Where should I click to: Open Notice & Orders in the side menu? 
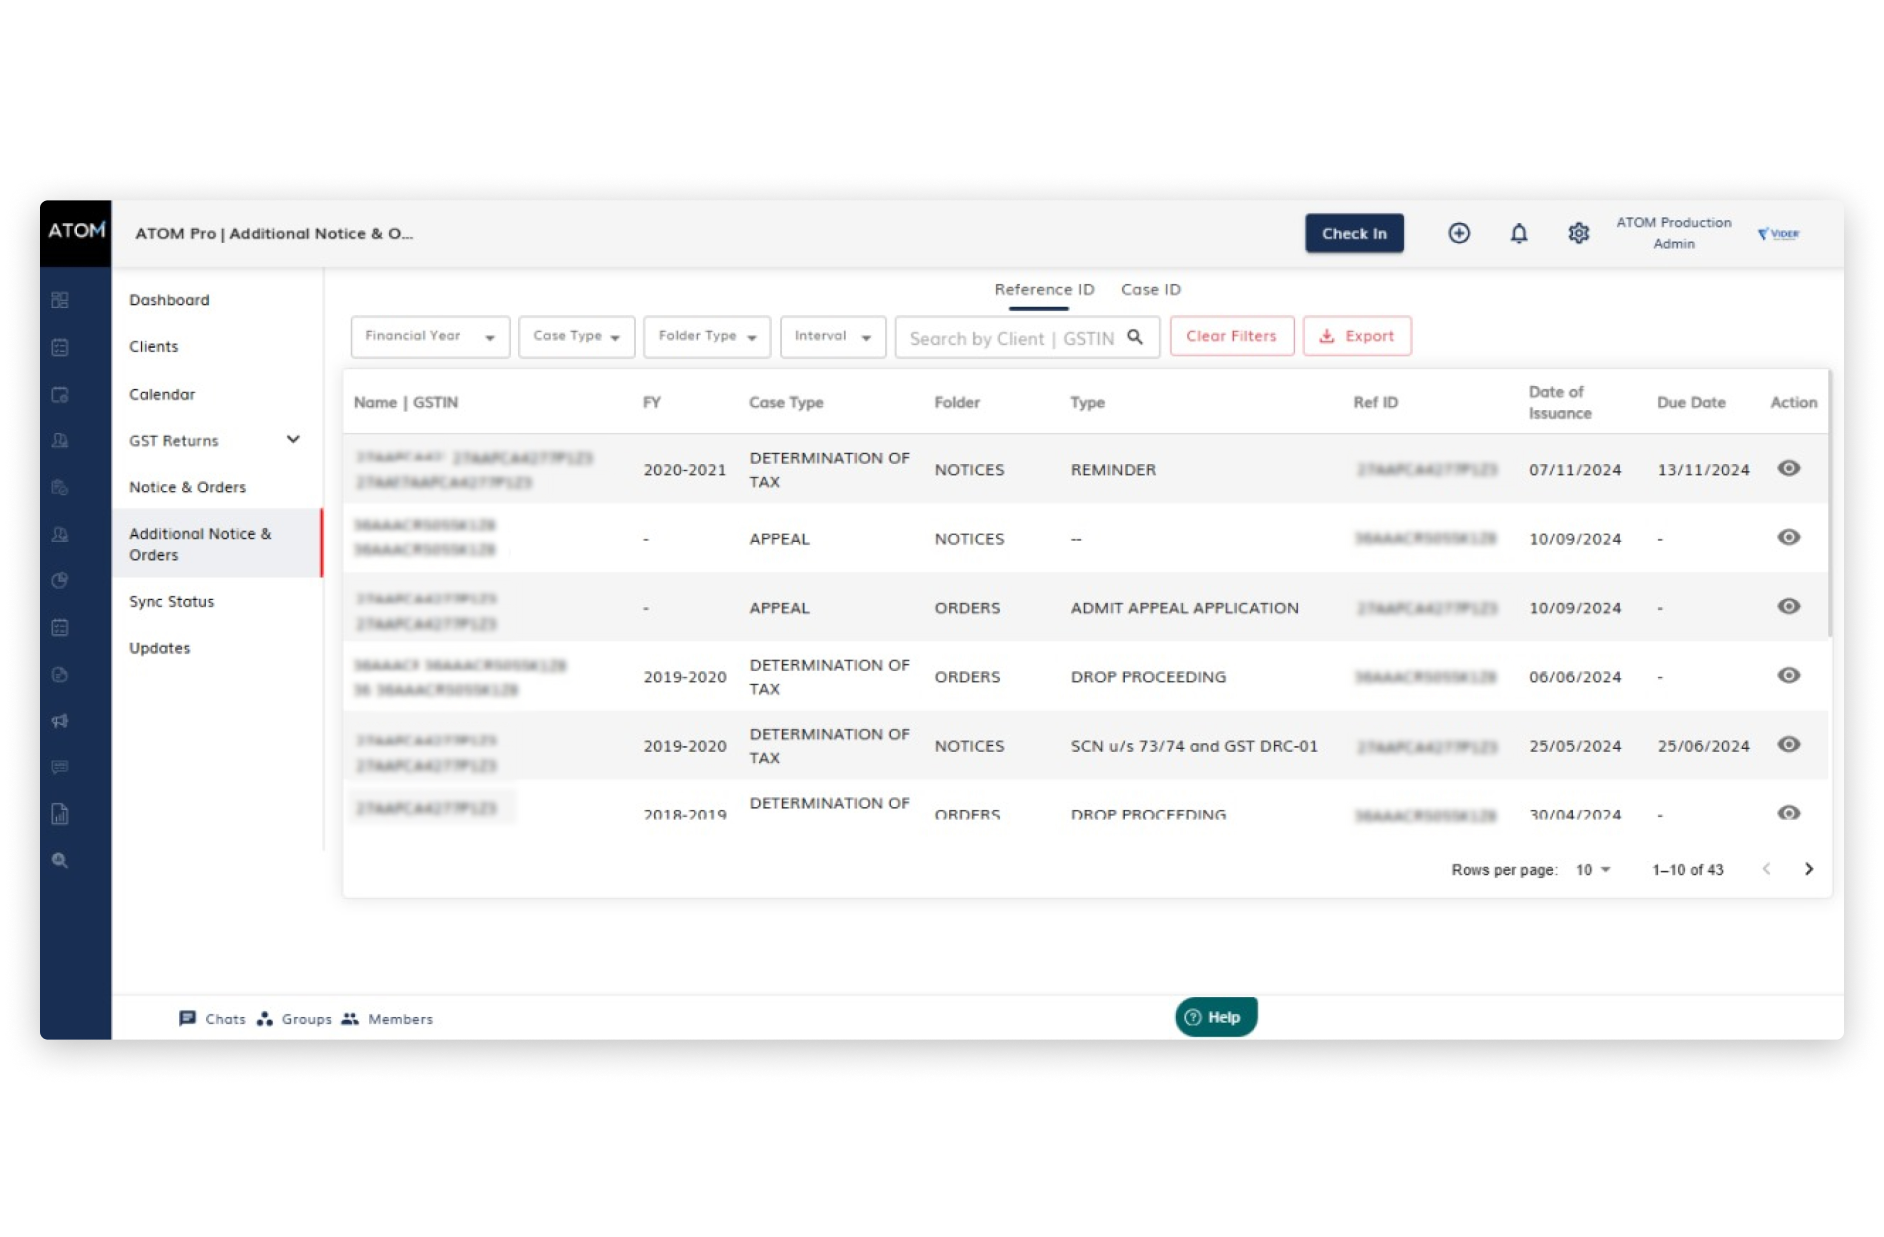click(187, 487)
